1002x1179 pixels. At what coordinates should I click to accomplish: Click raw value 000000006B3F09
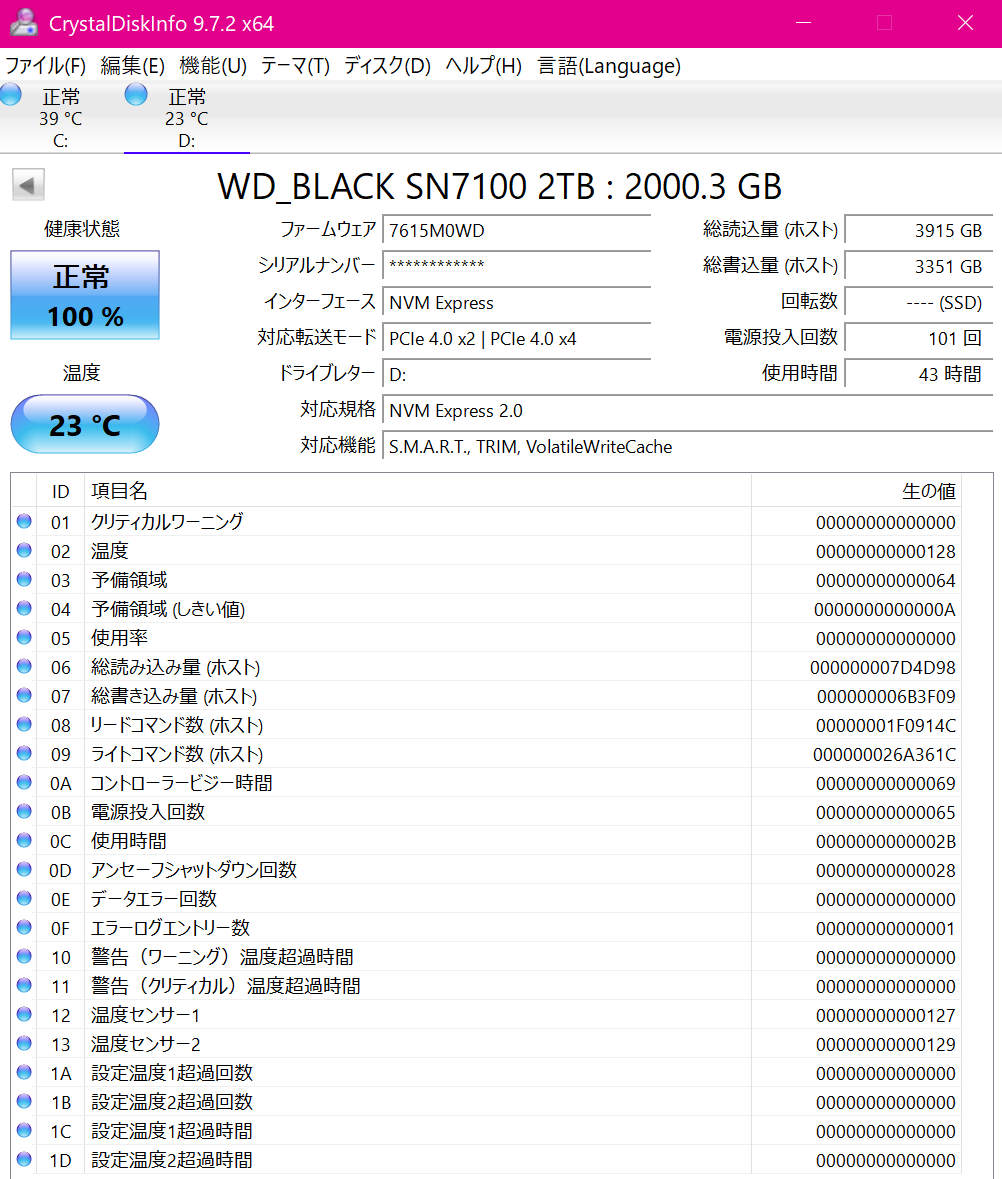(x=885, y=696)
